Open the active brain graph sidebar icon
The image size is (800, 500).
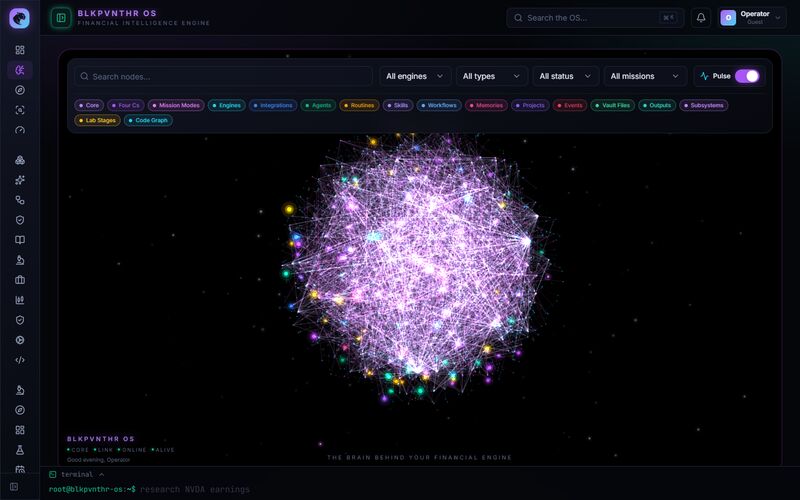pyautogui.click(x=20, y=70)
